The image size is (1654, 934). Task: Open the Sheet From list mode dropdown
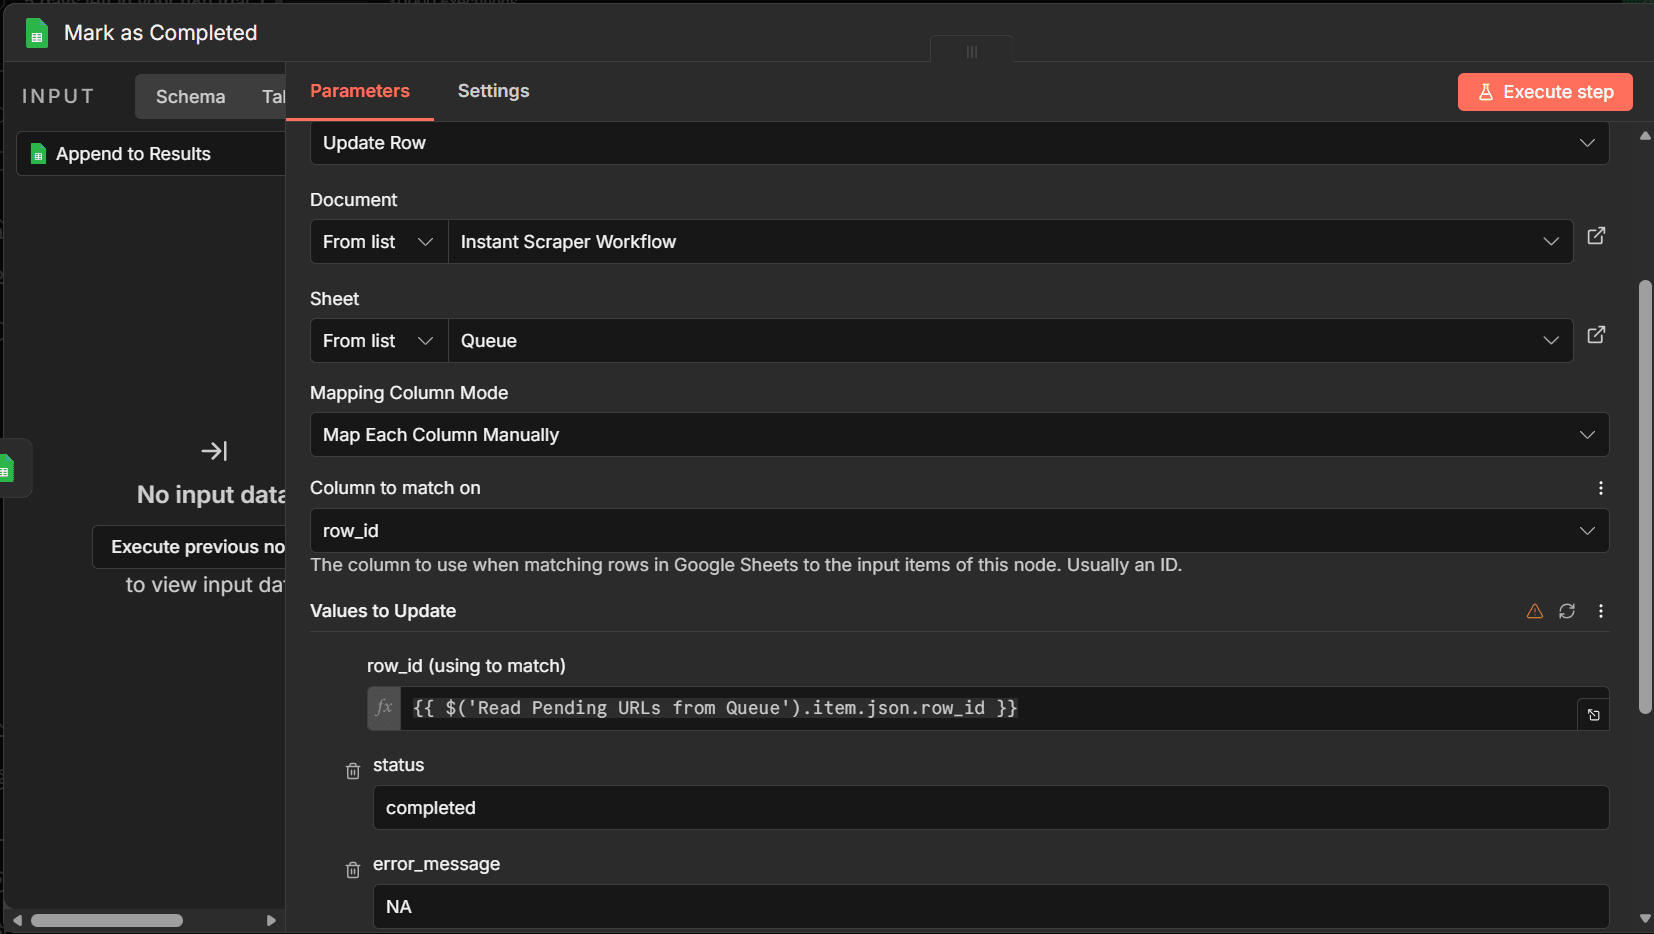click(x=379, y=341)
